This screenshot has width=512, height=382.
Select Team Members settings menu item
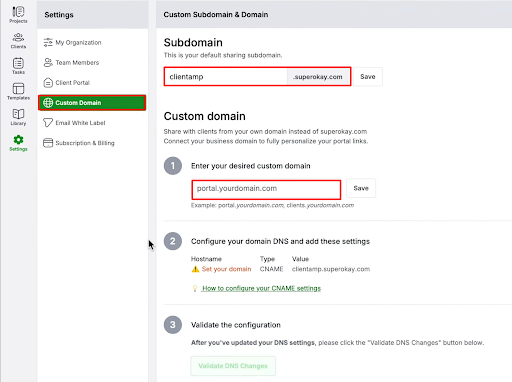[92, 62]
